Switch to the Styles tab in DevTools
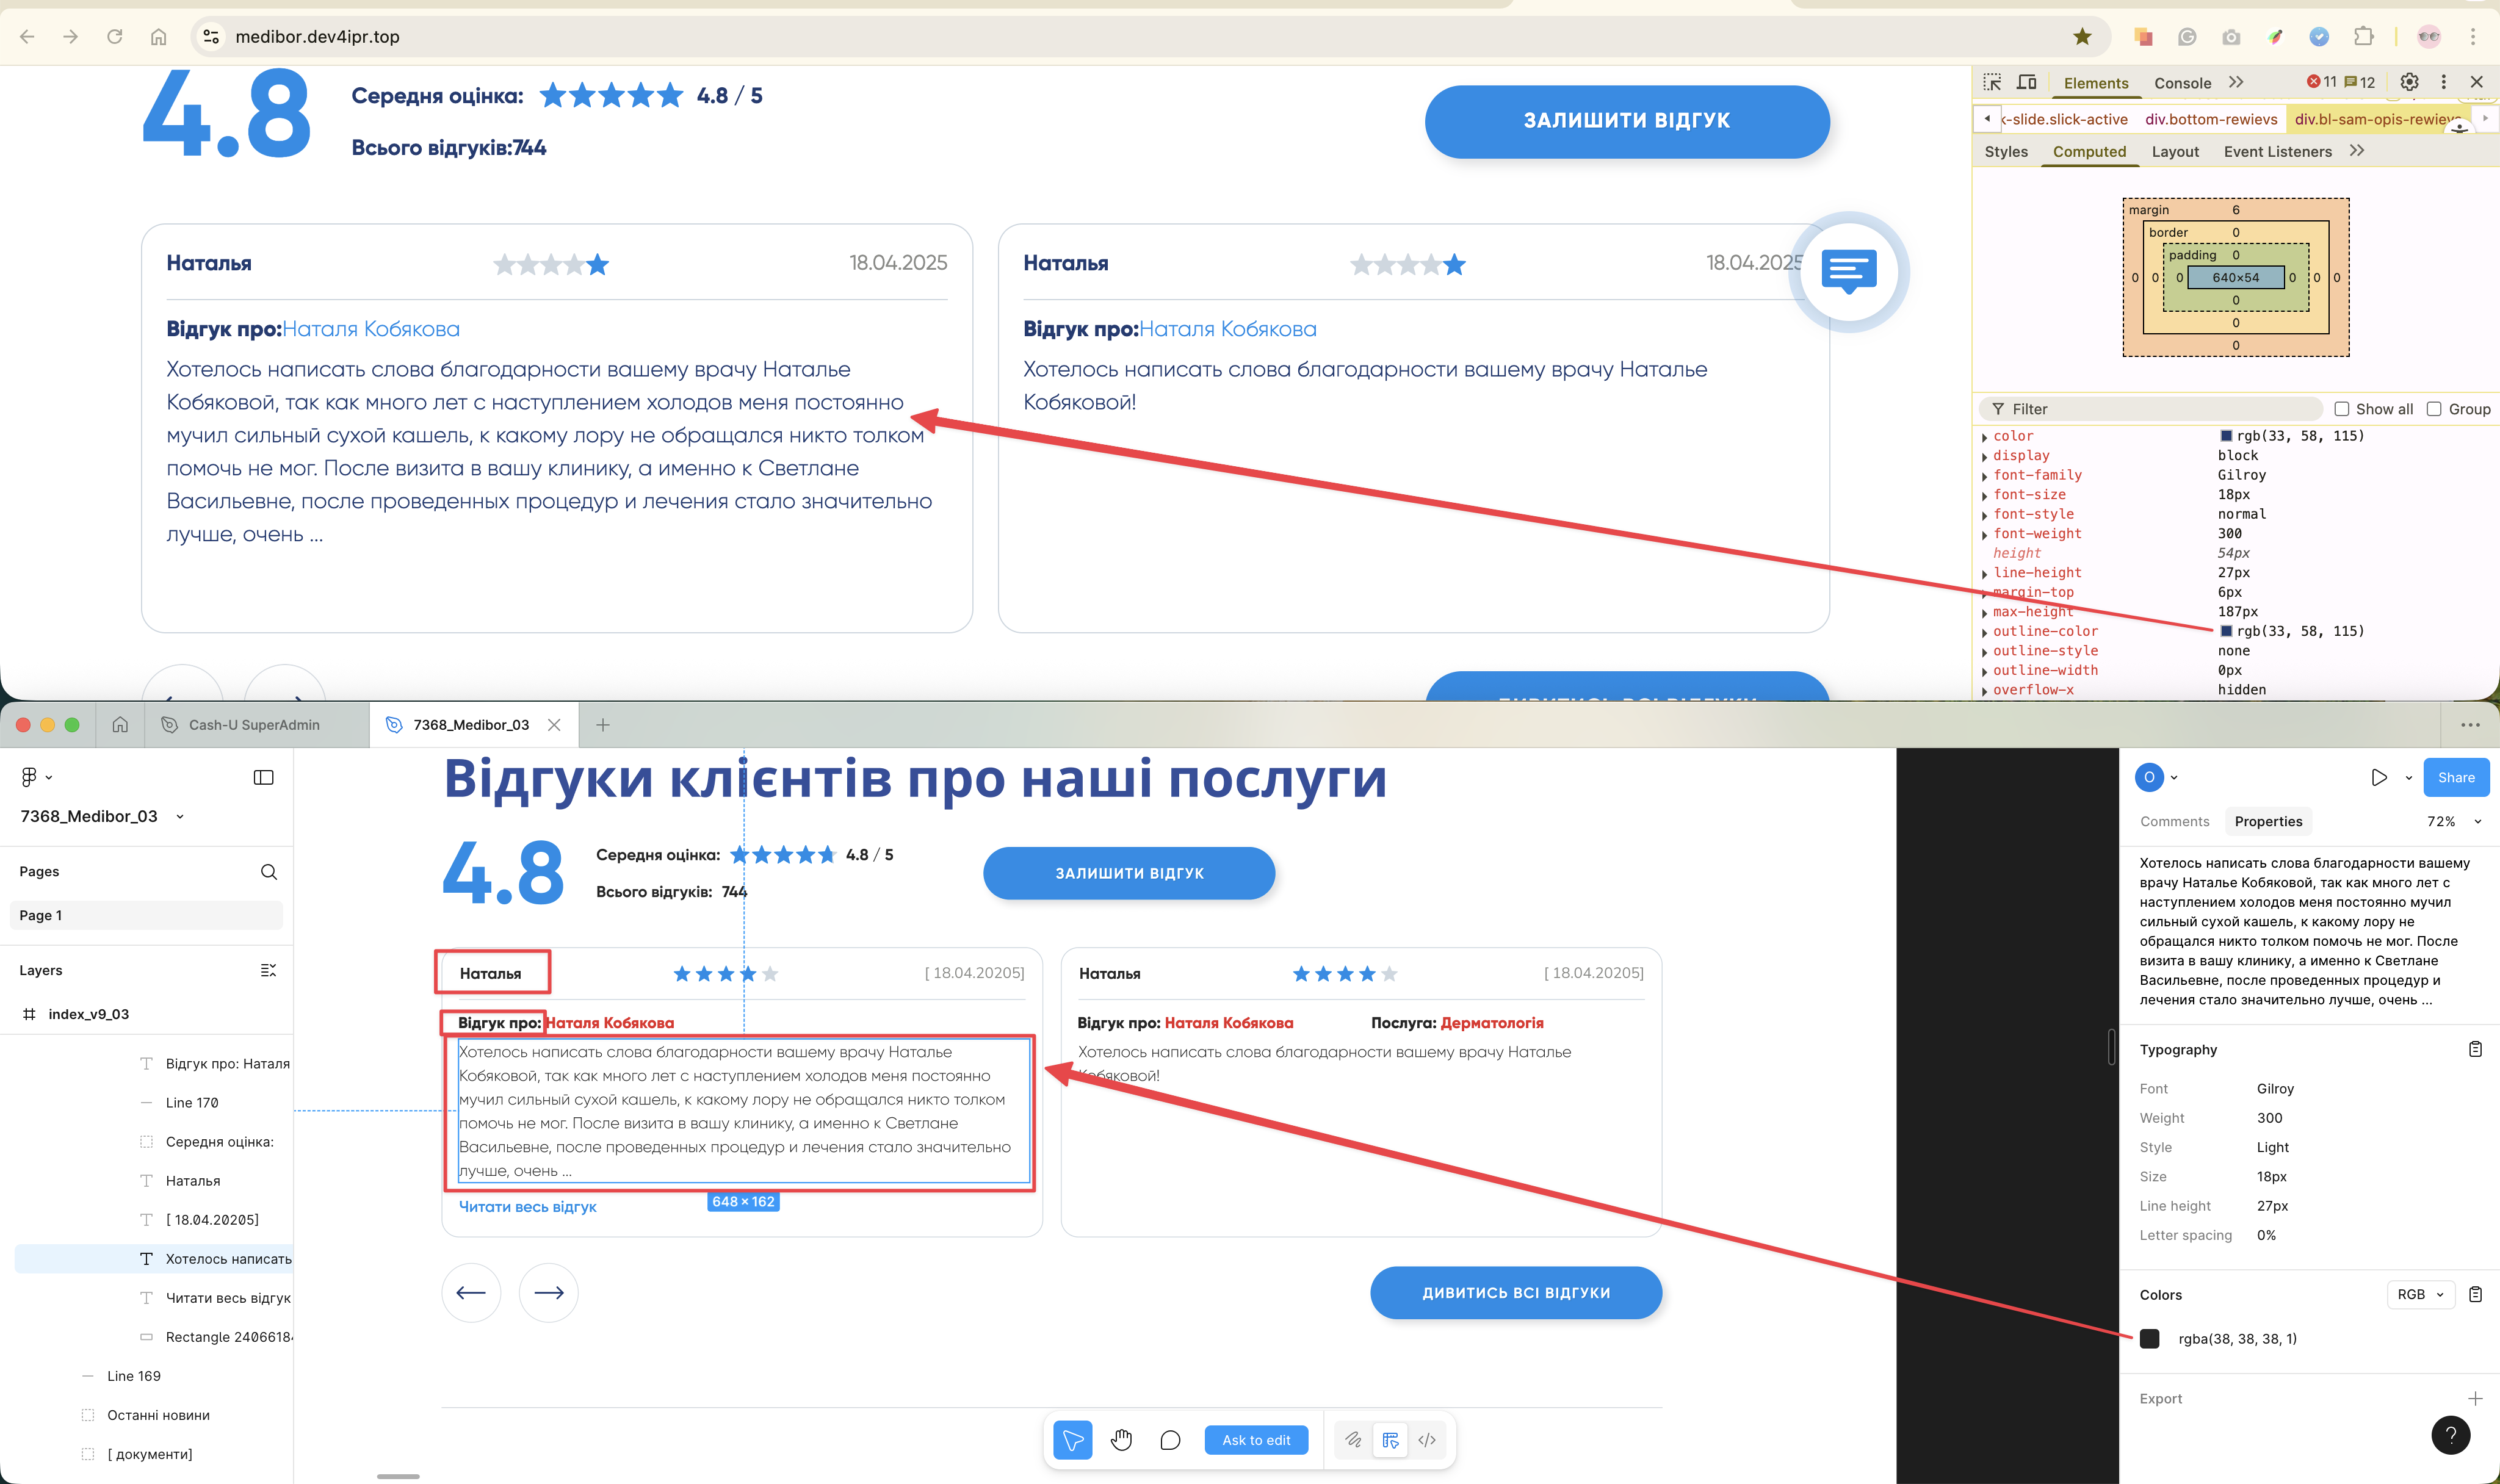This screenshot has height=1484, width=2500. click(2006, 152)
